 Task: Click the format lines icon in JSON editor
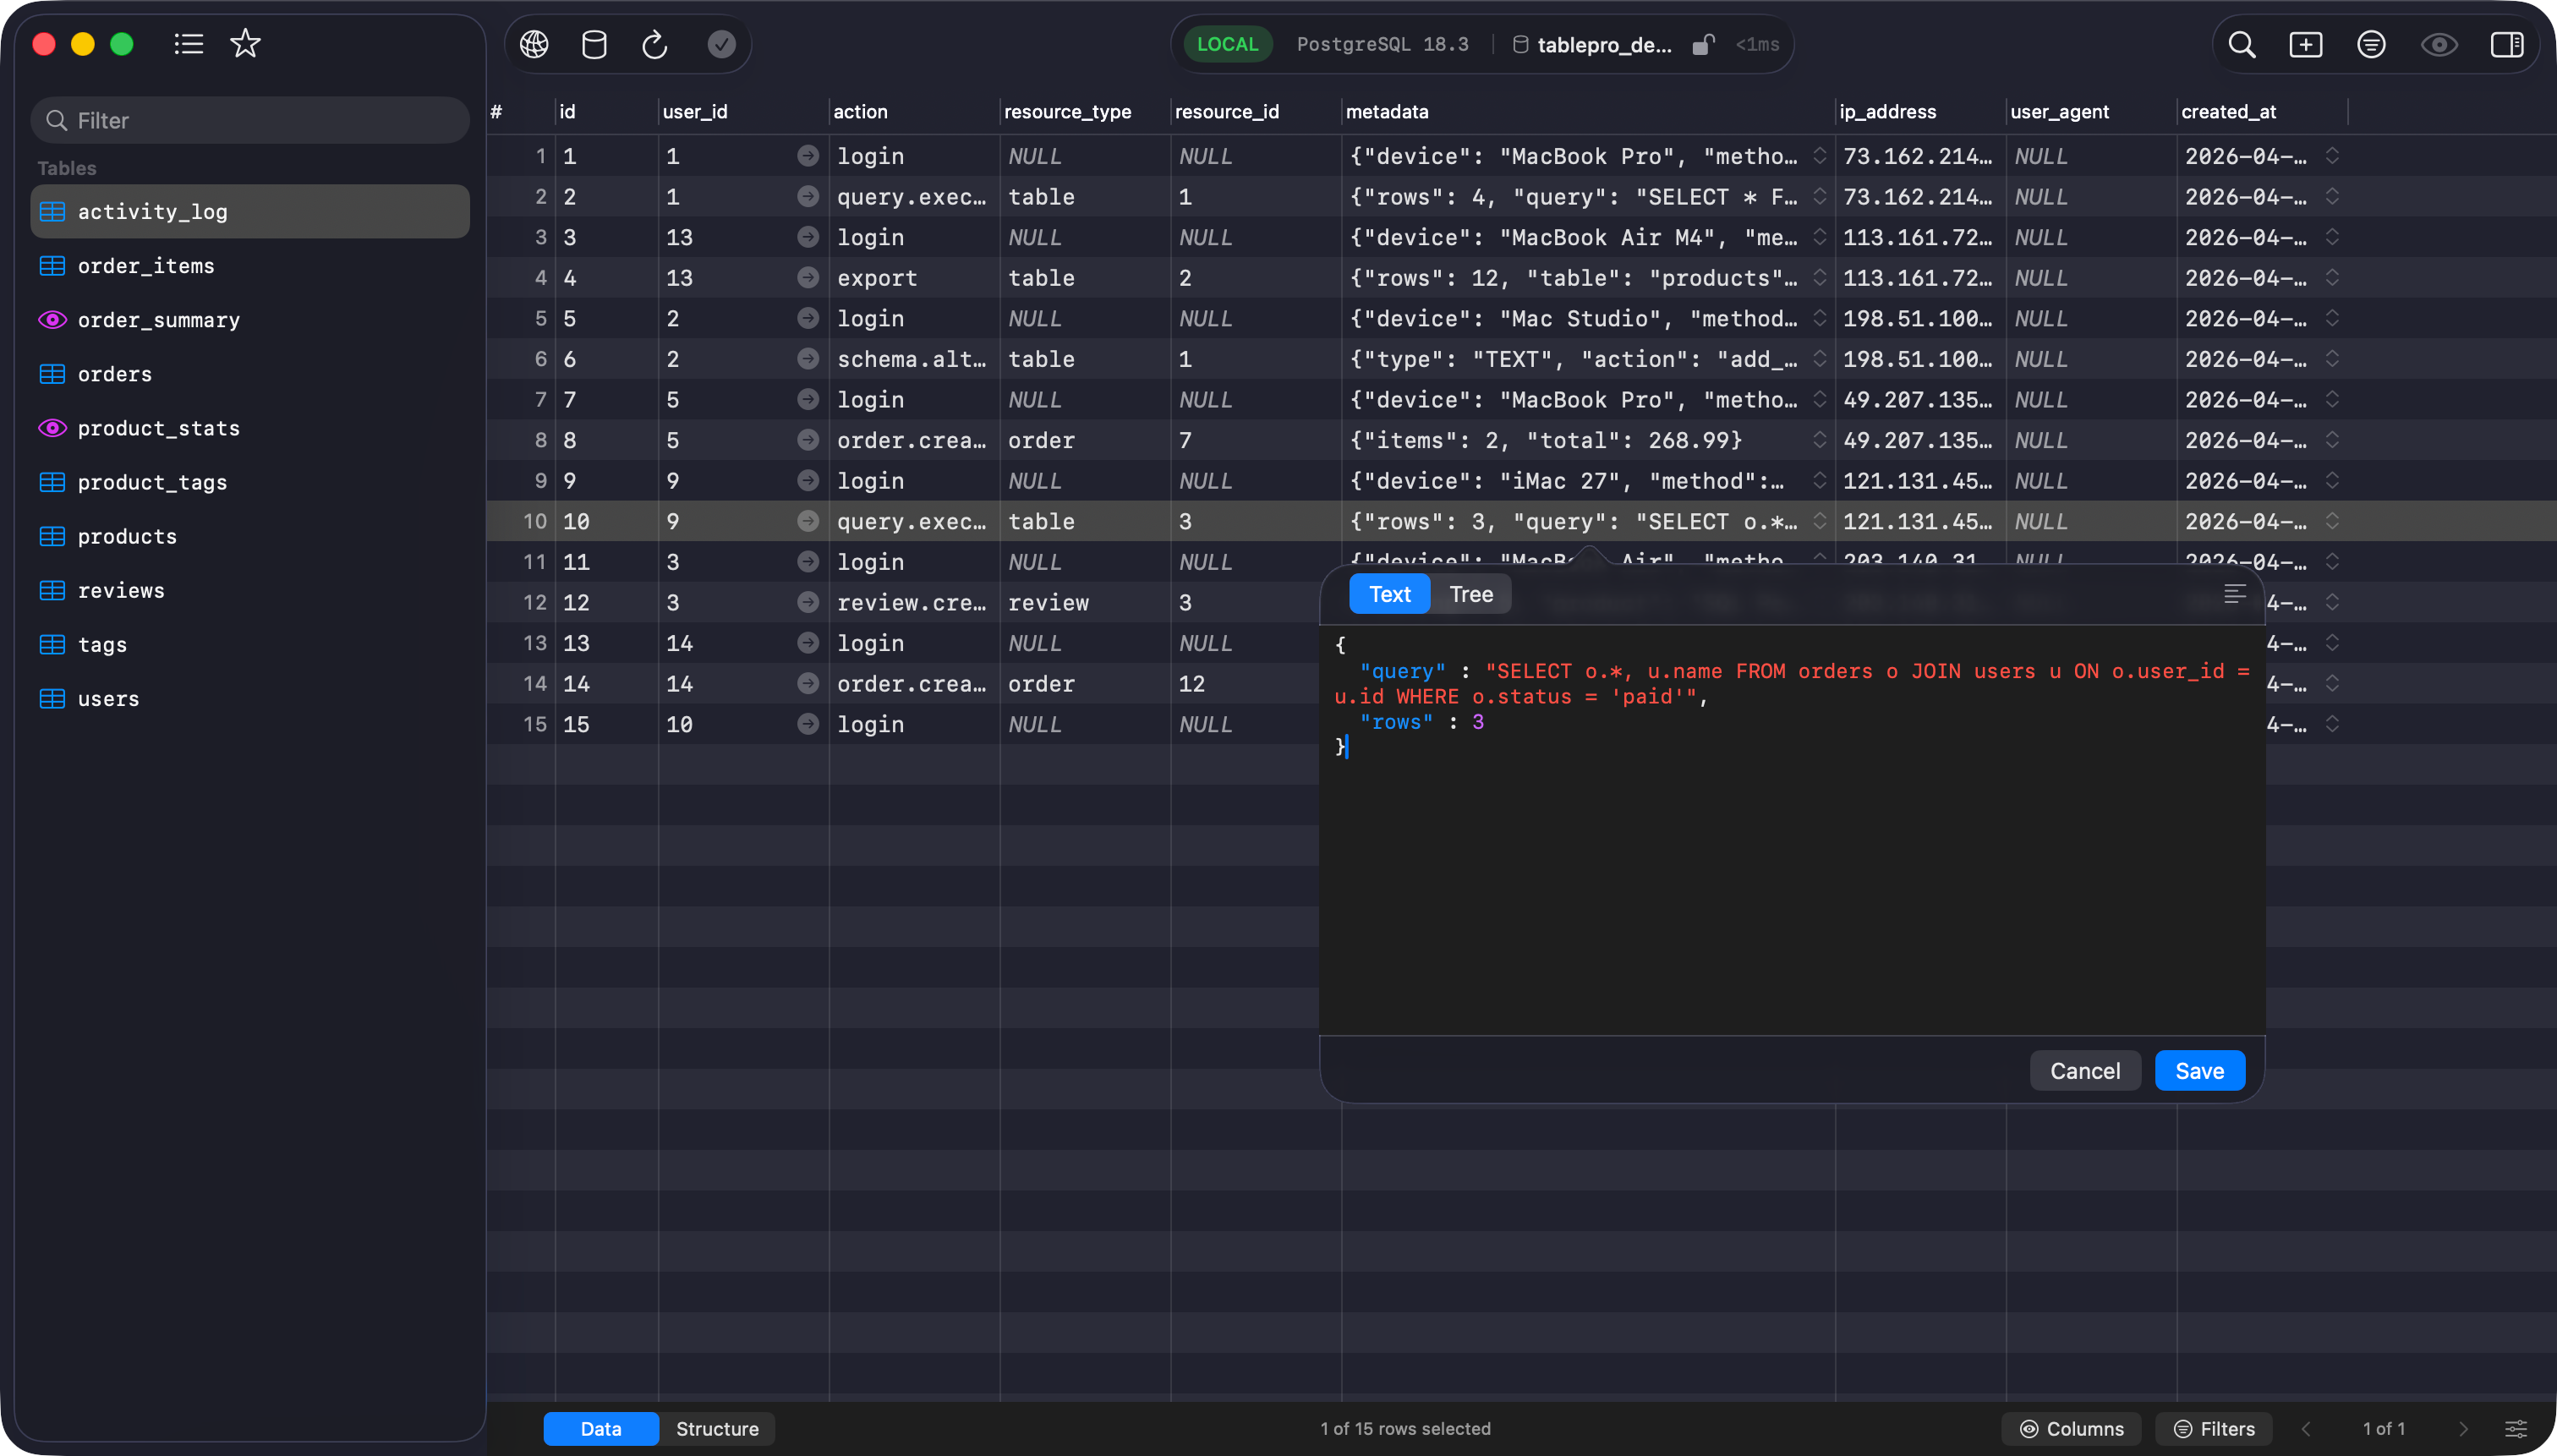click(2234, 594)
